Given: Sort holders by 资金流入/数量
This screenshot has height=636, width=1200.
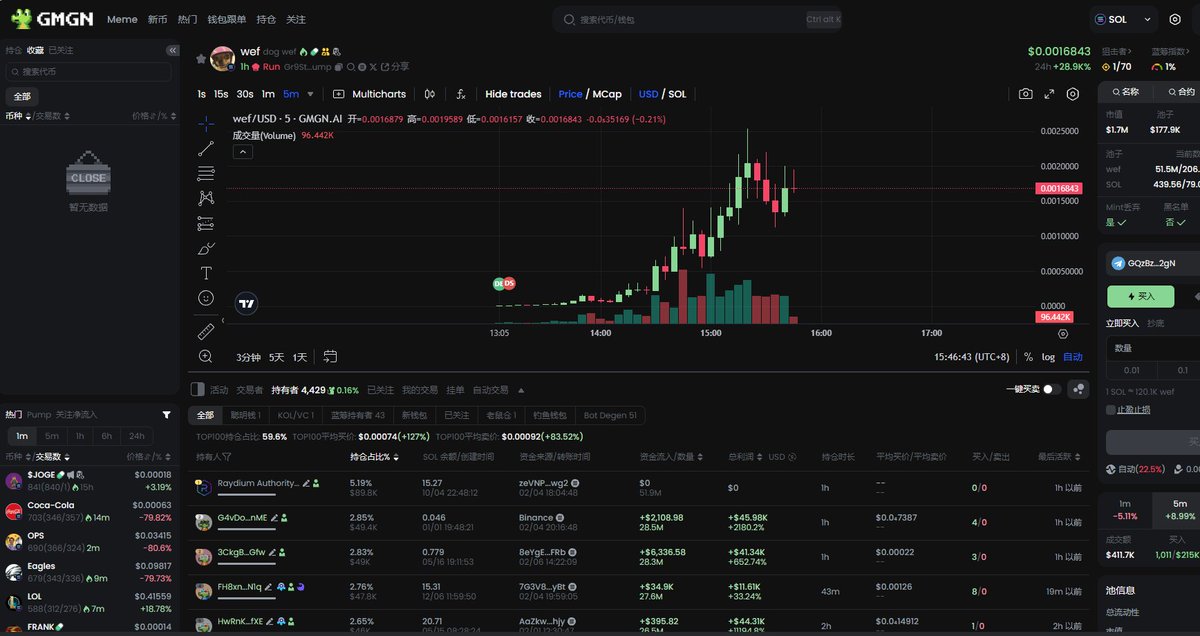Looking at the screenshot, I should [670, 456].
